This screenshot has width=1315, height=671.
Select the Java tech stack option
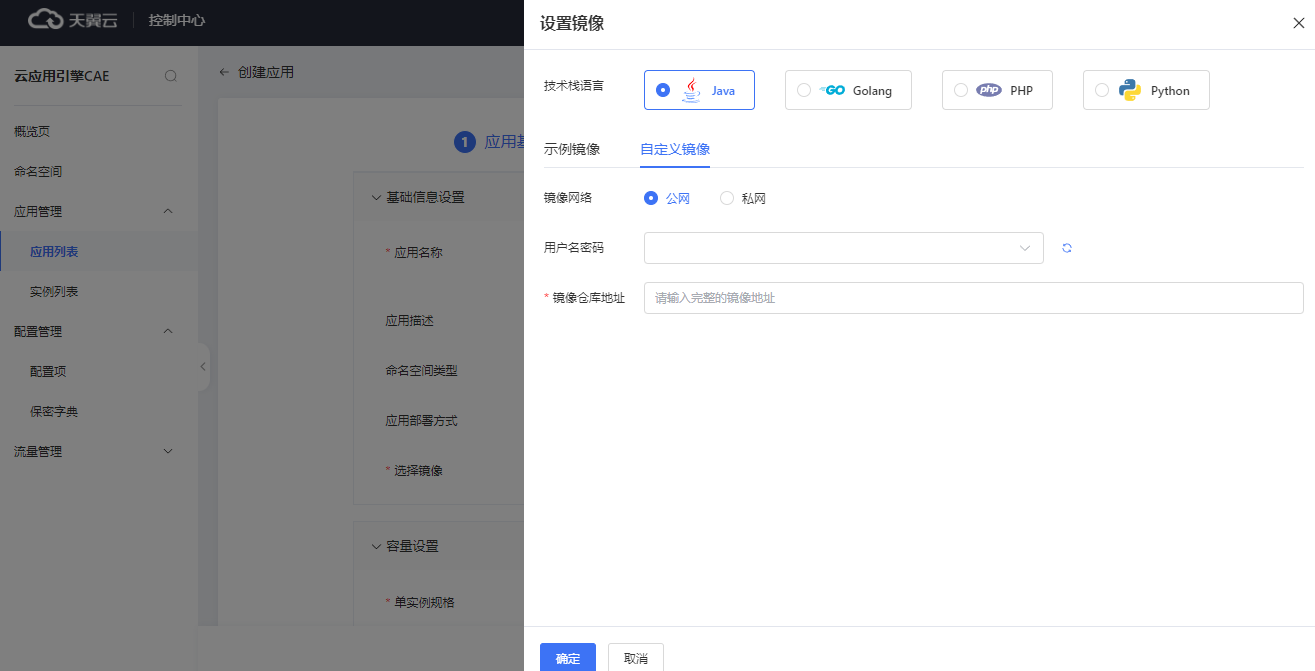[699, 90]
